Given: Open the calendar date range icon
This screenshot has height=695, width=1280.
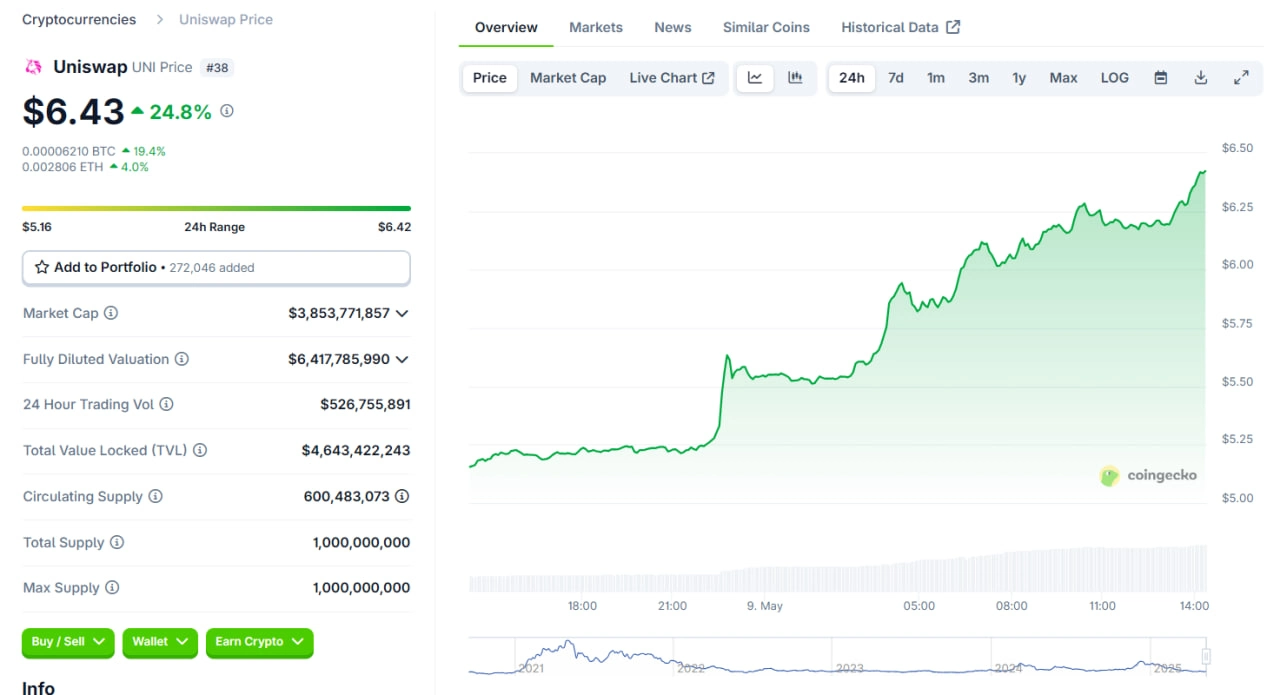Looking at the screenshot, I should [1161, 78].
